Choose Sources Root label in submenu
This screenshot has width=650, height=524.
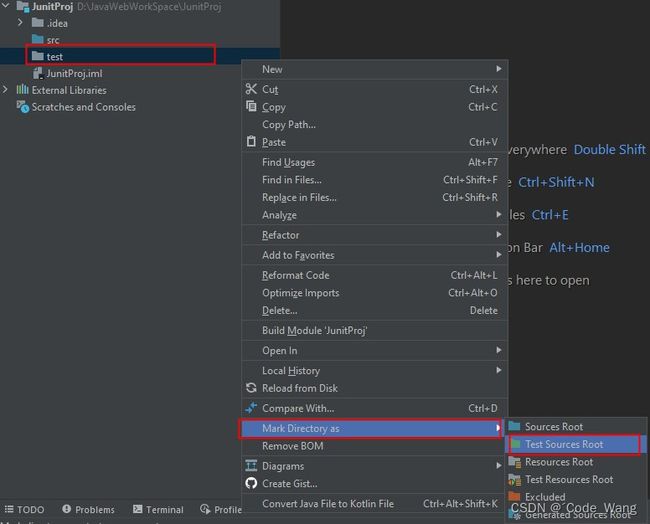click(554, 427)
